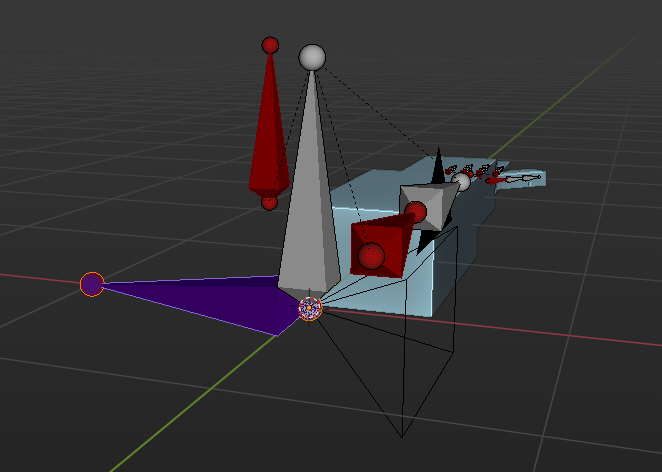
Task: Click the red sphere at red bone's base
Action: point(269,202)
